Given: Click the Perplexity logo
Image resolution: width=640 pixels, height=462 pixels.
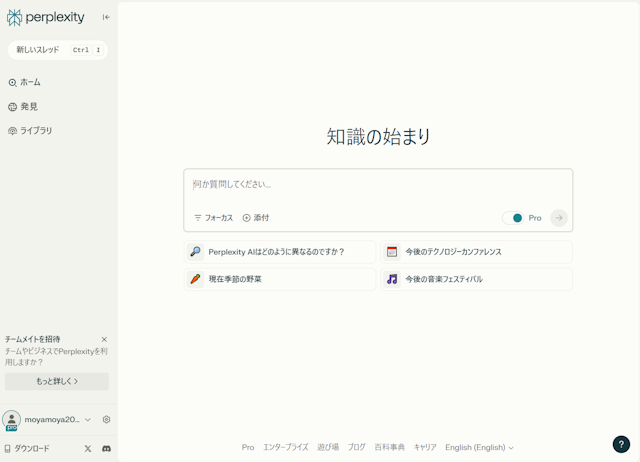Looking at the screenshot, I should [46, 18].
